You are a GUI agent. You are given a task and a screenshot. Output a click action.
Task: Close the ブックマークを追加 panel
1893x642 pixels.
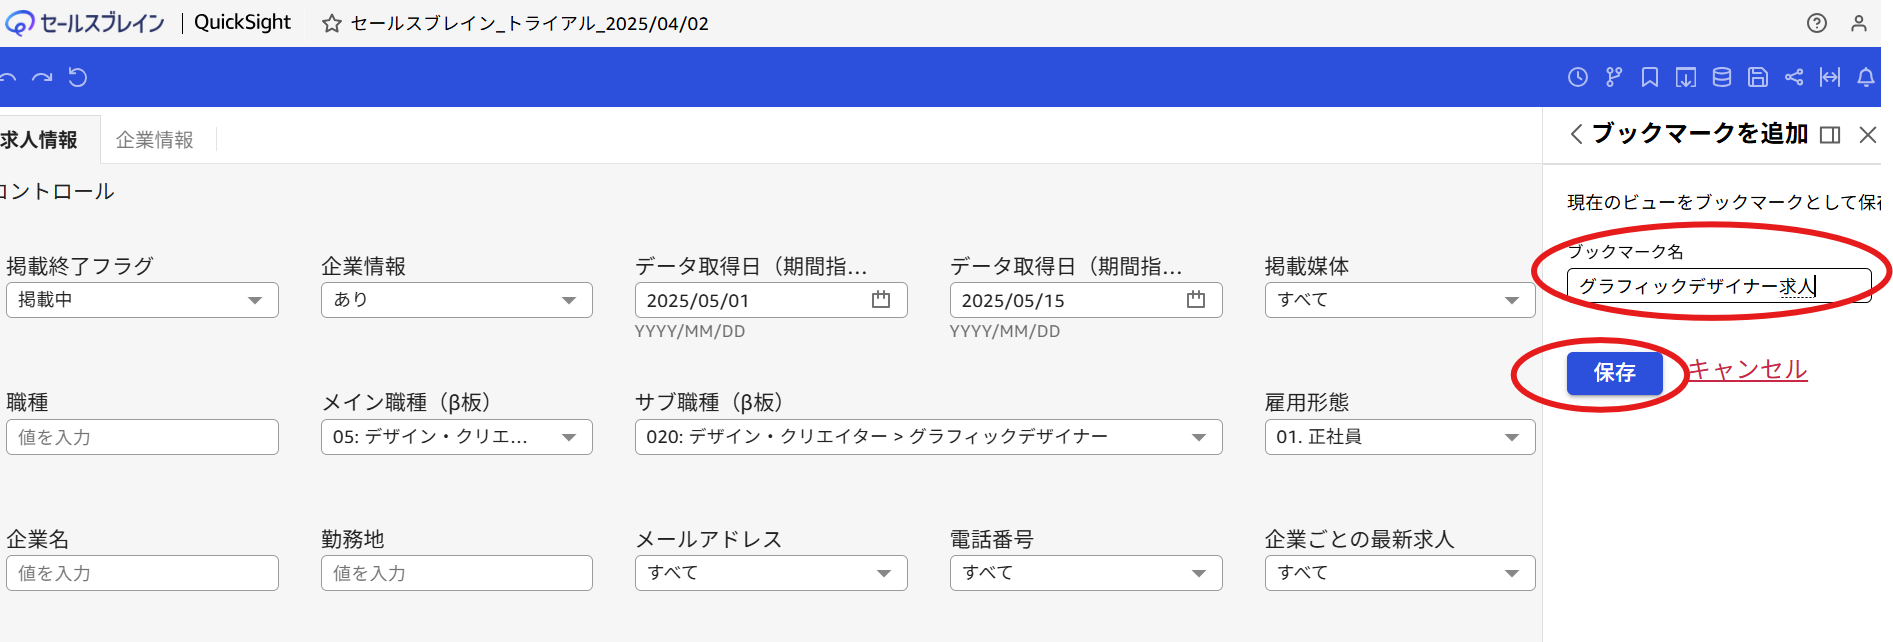[x=1868, y=135]
